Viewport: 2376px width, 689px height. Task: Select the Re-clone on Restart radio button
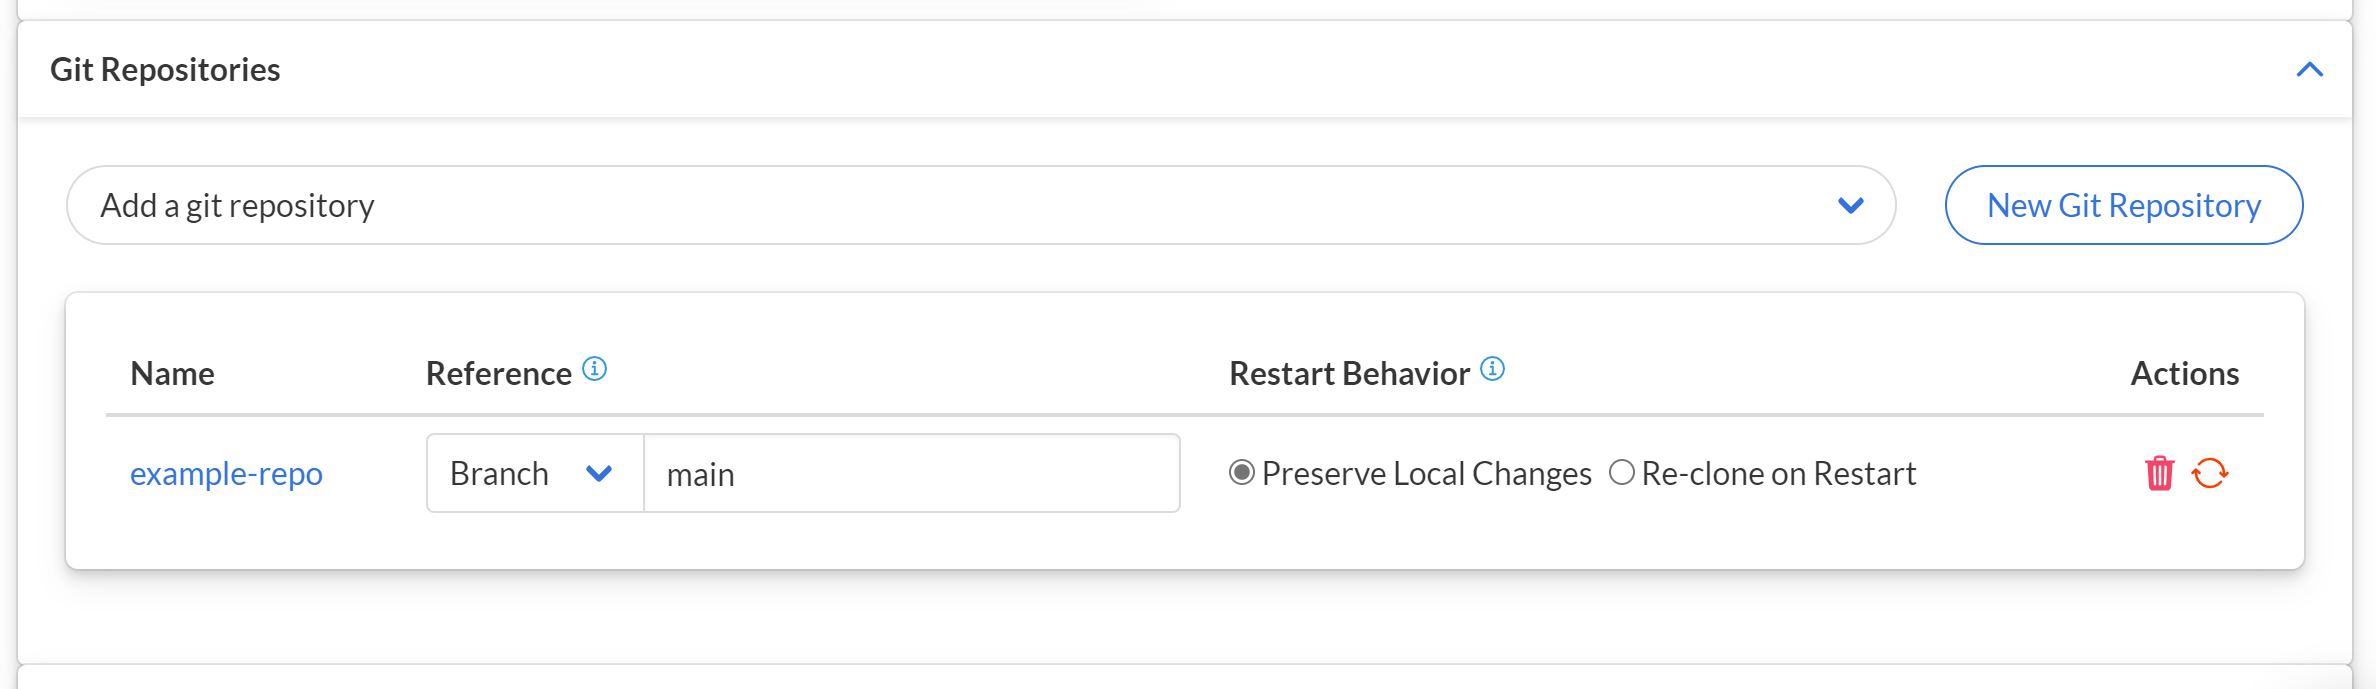click(1621, 472)
